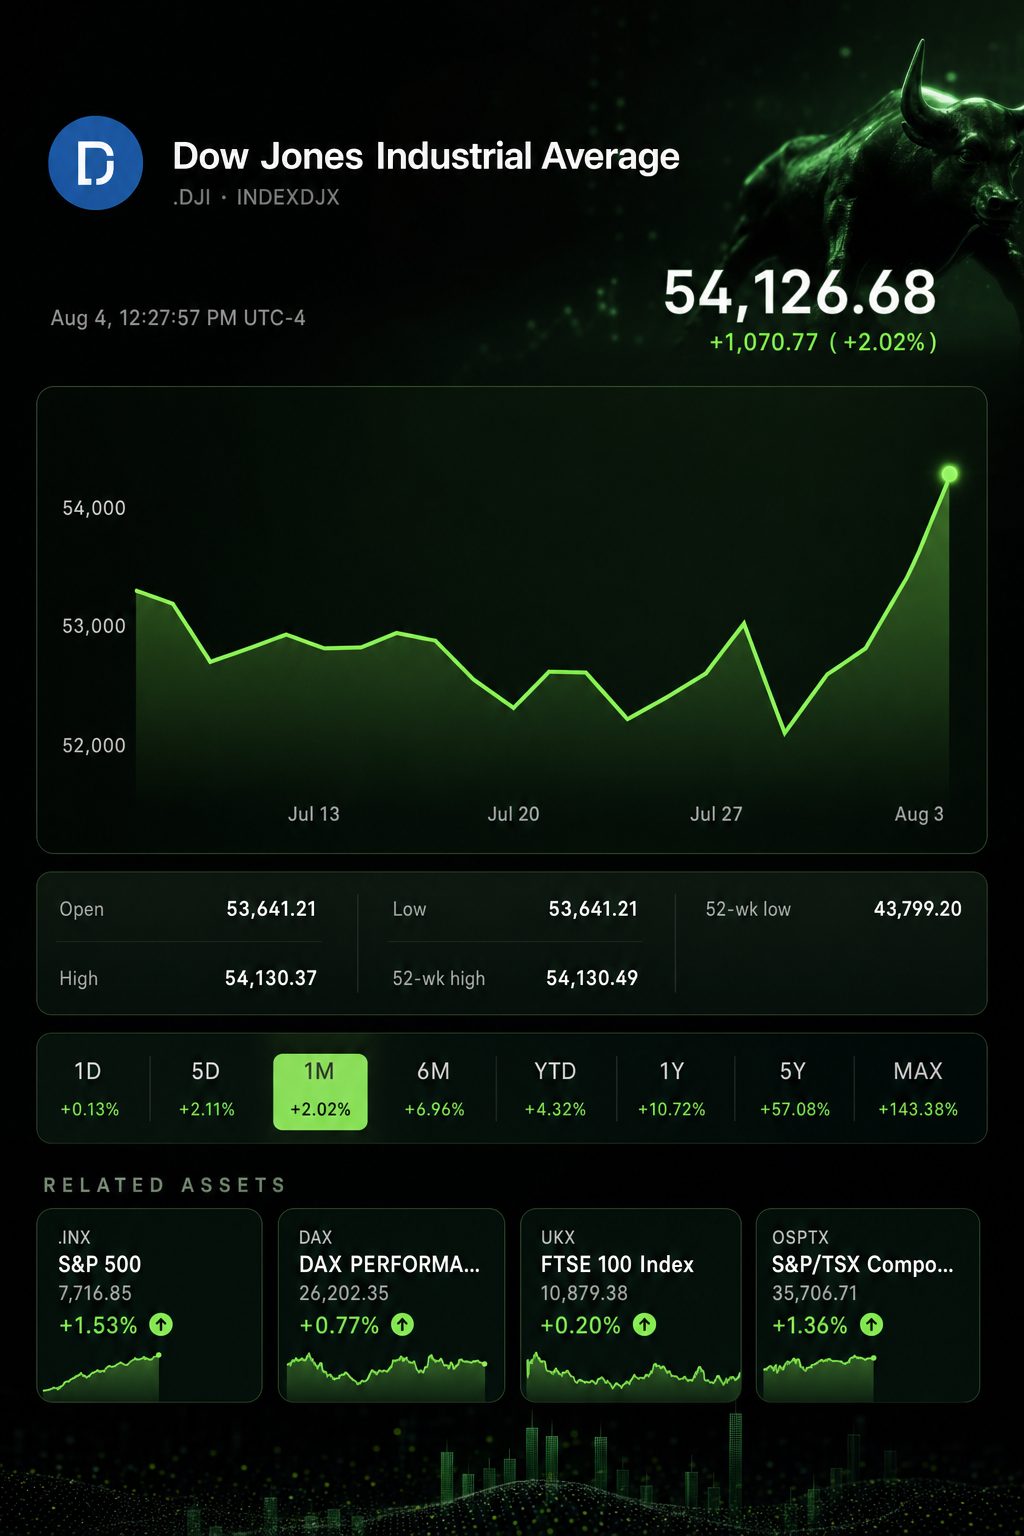Switch to the MAX range tab
Viewport: 1024px width, 1536px height.
click(x=918, y=1089)
